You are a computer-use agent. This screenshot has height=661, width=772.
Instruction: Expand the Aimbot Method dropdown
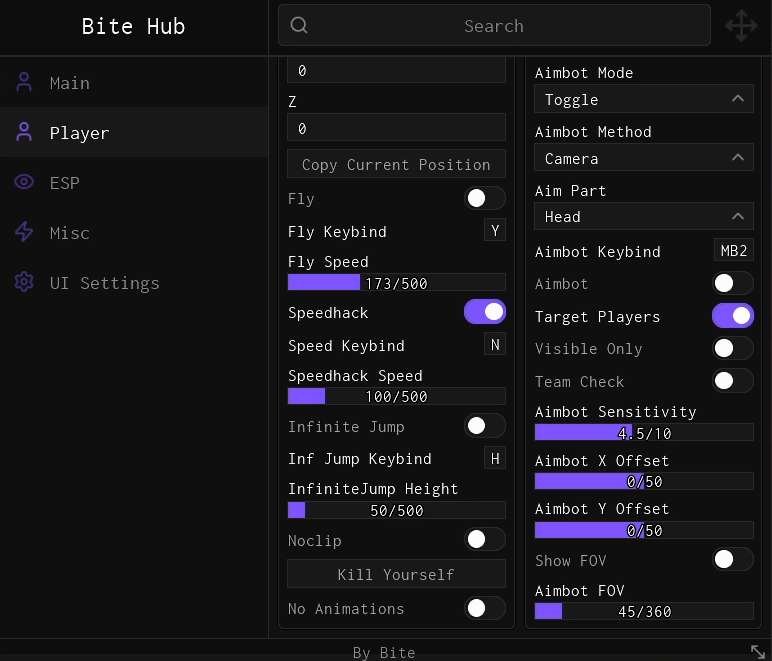643,158
